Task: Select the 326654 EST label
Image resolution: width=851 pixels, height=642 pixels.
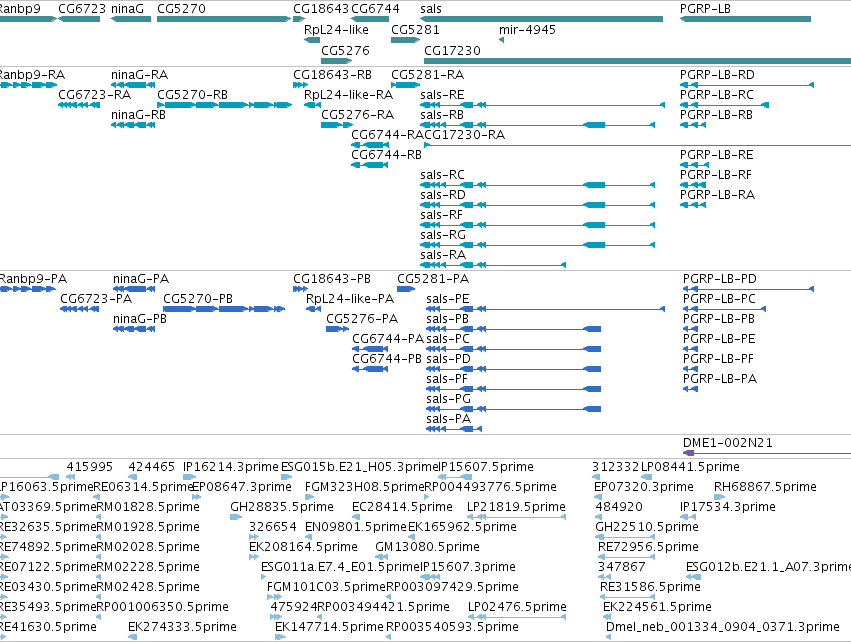Action: click(x=272, y=527)
